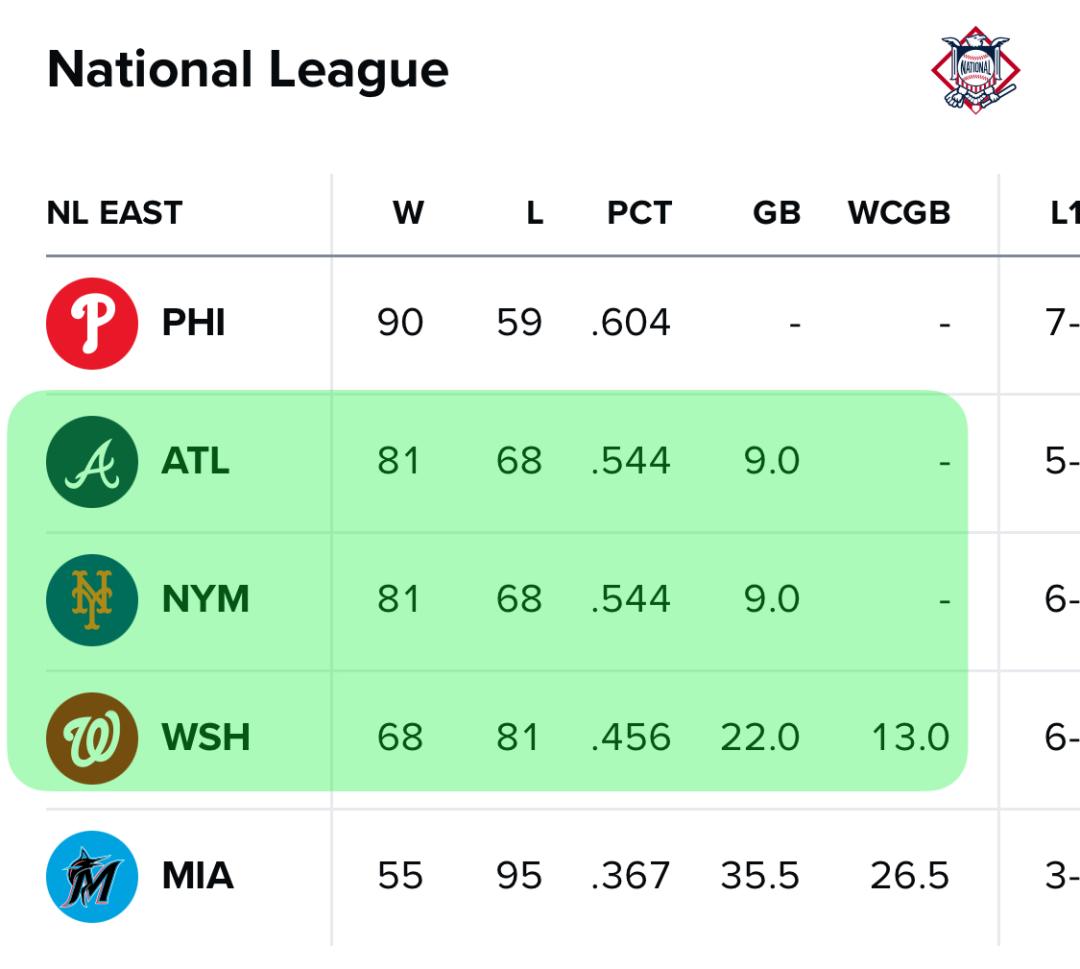Select Phillies .604 winning percentage cell
The width and height of the screenshot is (1080, 969).
click(x=630, y=322)
